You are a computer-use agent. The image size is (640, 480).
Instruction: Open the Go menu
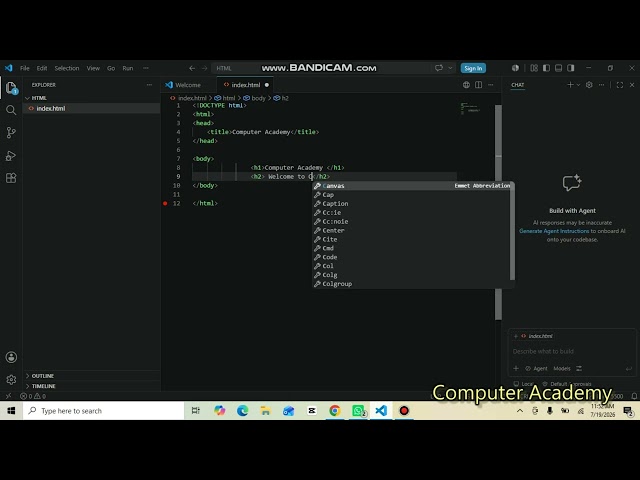pyautogui.click(x=111, y=68)
